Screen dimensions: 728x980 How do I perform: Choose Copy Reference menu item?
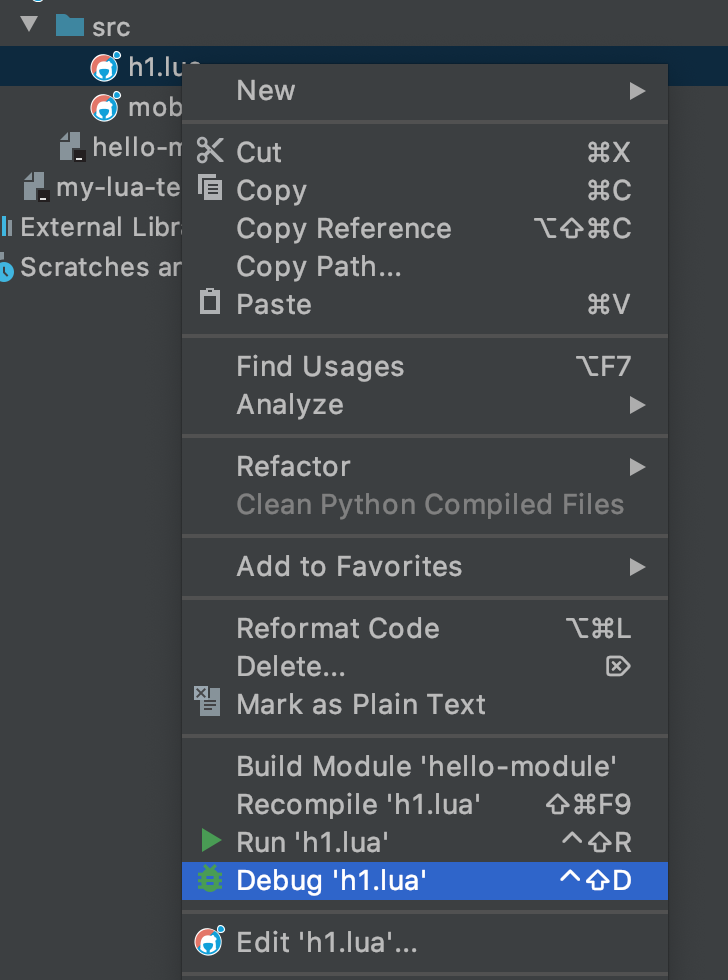tap(344, 229)
